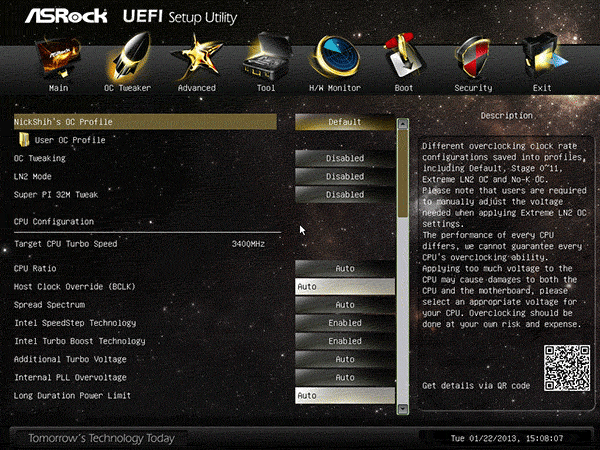Open the H/W Monitor radar icon

[x=334, y=62]
